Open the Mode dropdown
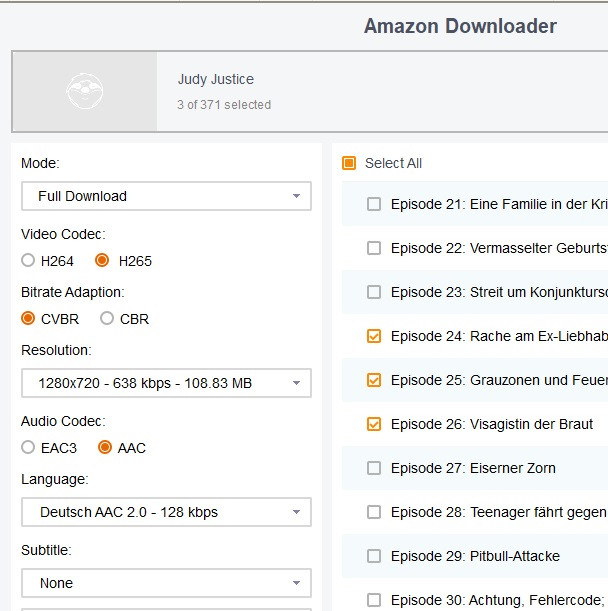The image size is (608, 611). [166, 196]
